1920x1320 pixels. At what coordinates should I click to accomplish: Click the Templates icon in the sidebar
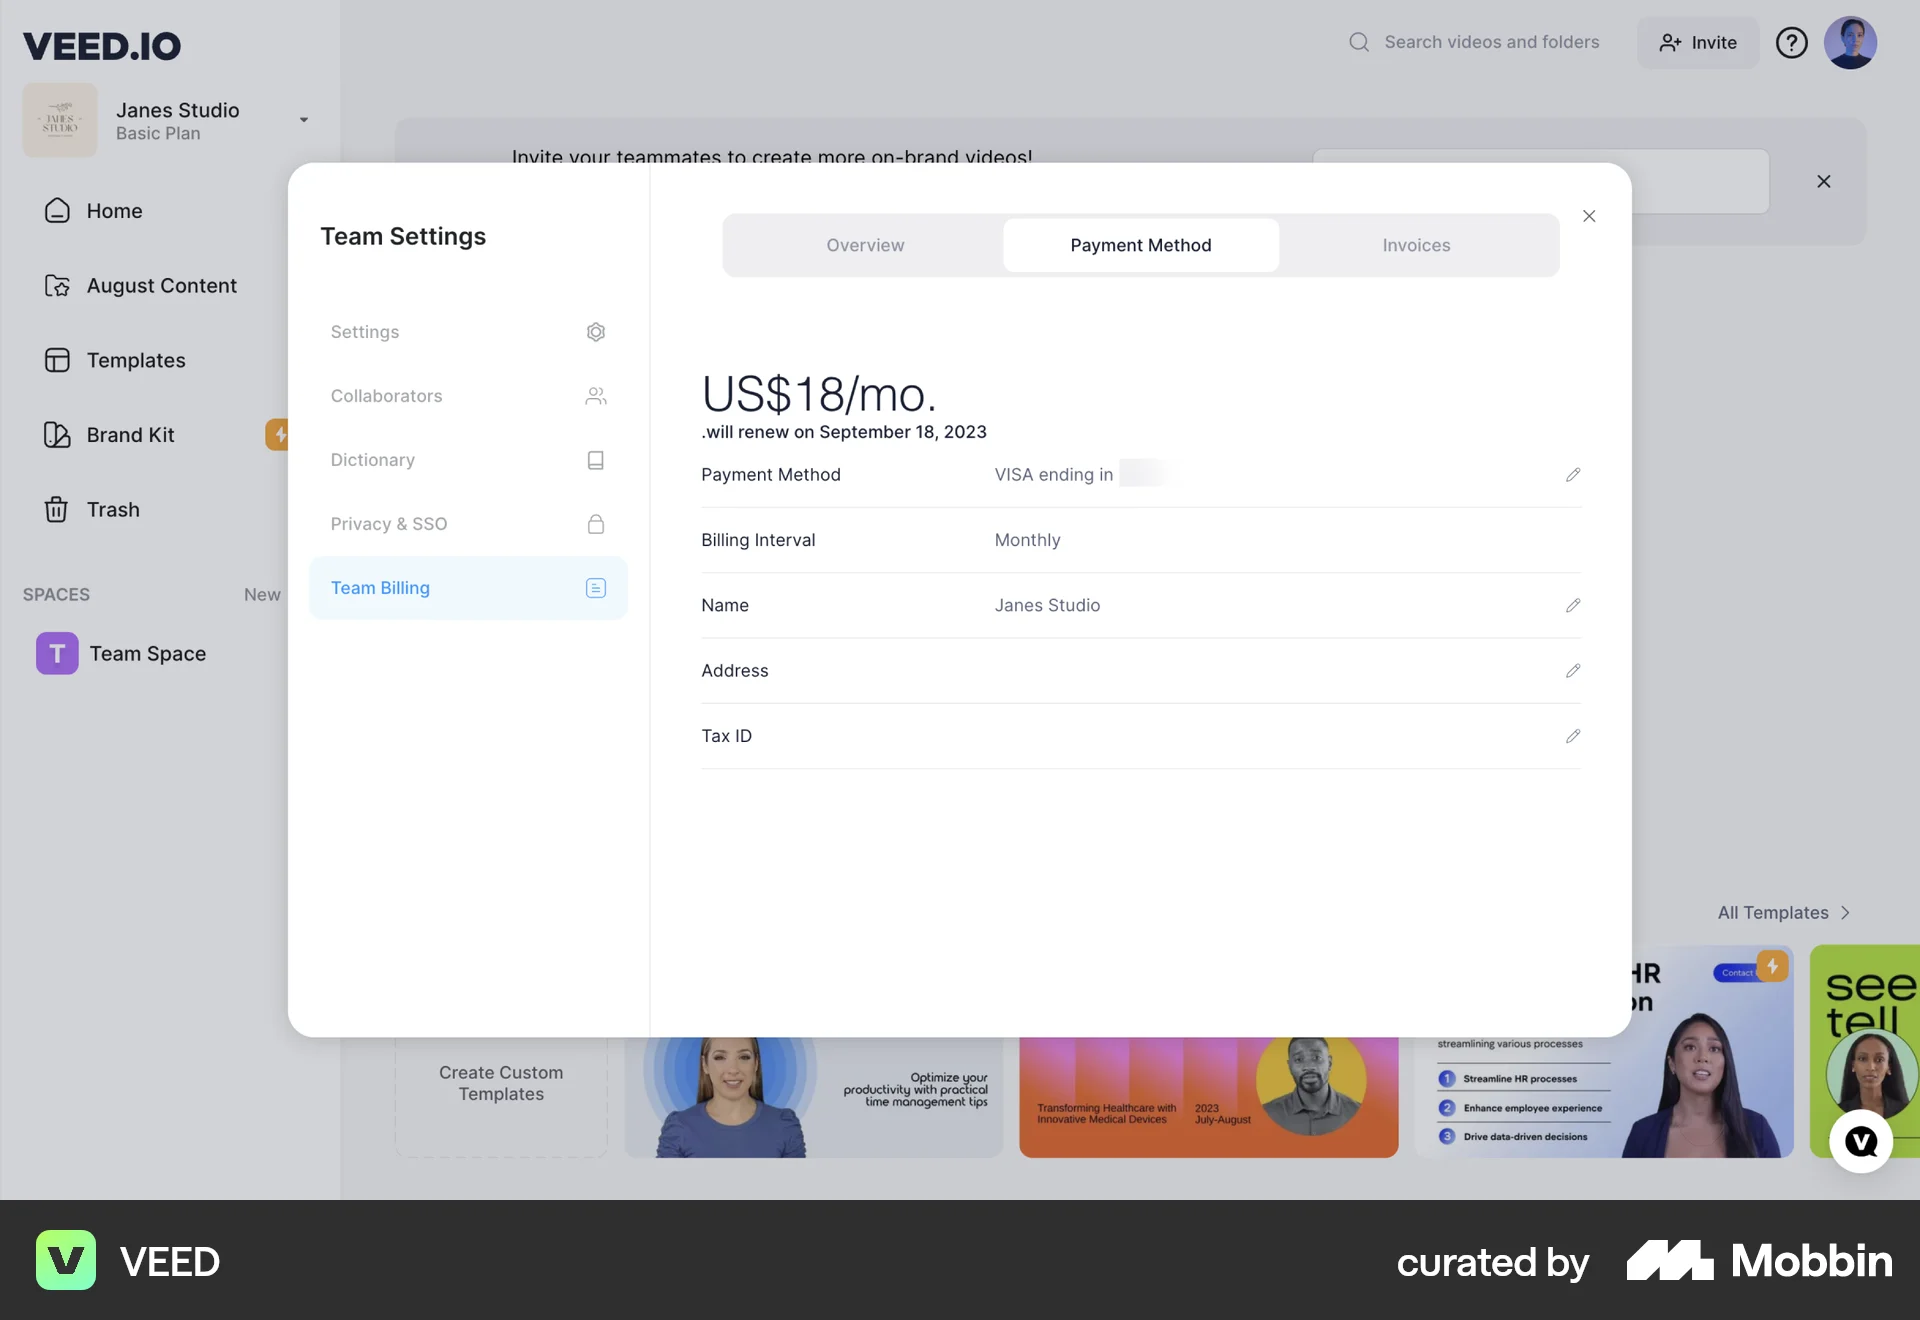[x=56, y=360]
